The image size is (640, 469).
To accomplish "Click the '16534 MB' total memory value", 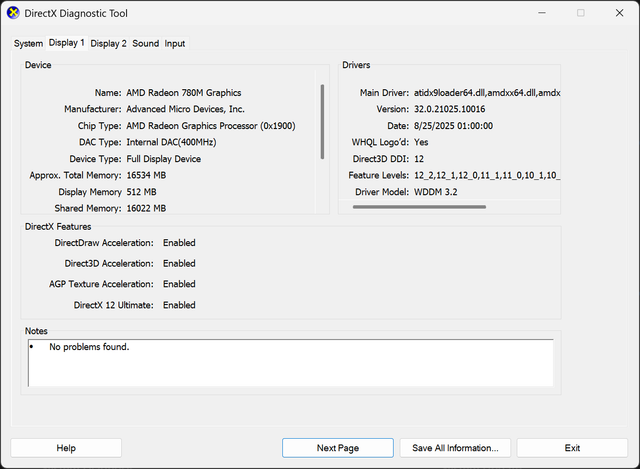I will click(146, 175).
